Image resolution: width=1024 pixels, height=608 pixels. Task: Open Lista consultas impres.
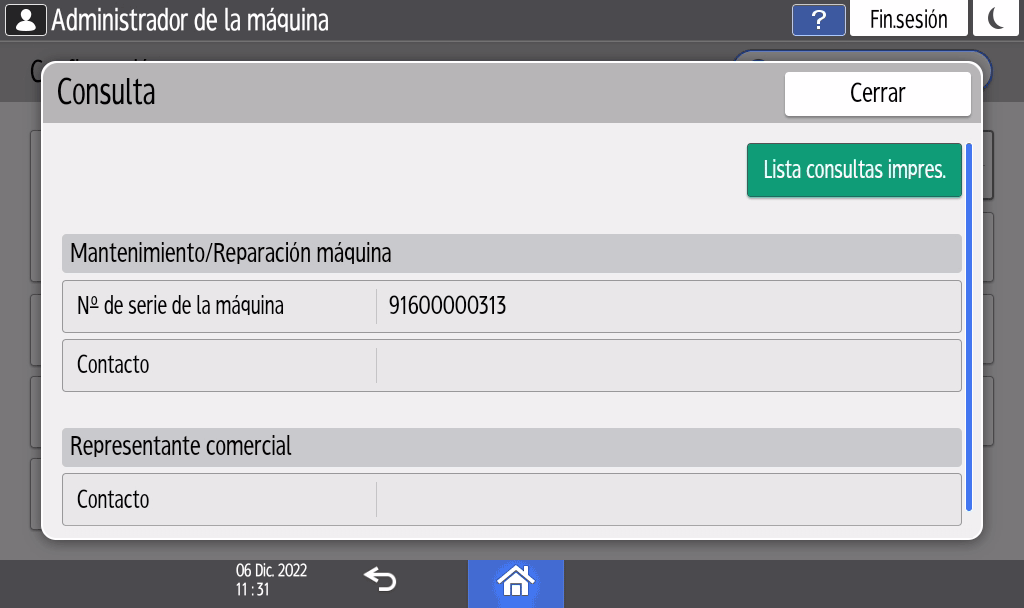coord(854,170)
